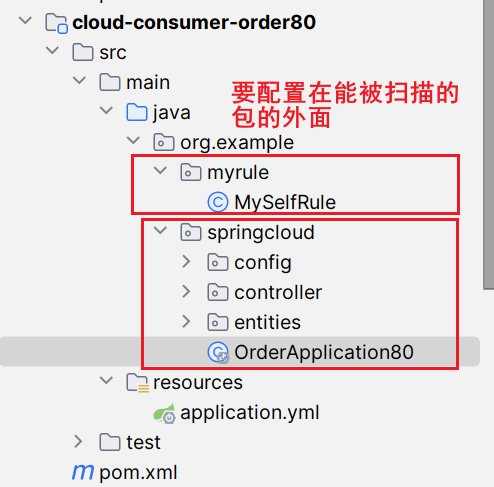
Task: Click the blue java source root folder icon
Action: click(x=137, y=112)
